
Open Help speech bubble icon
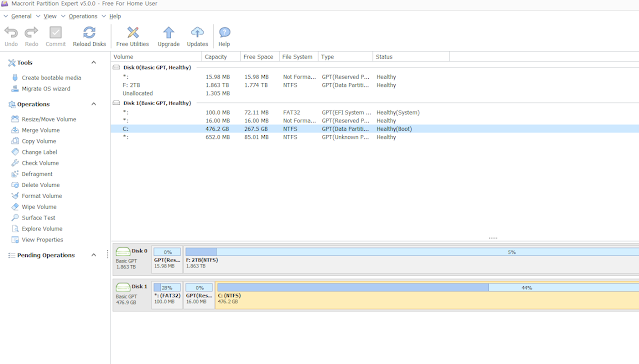click(225, 32)
